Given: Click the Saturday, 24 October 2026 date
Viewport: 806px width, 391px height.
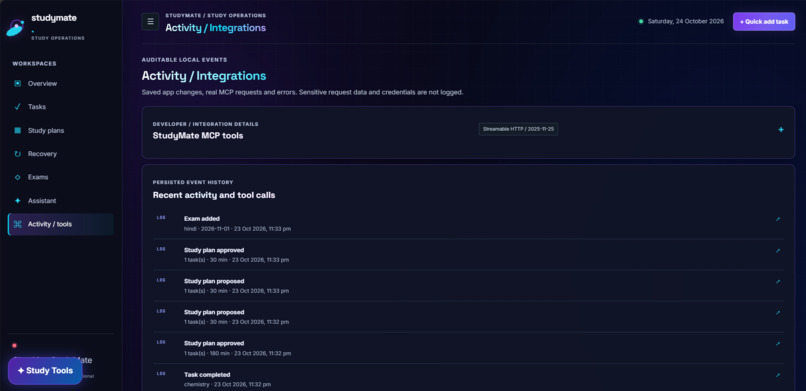Looking at the screenshot, I should 686,22.
